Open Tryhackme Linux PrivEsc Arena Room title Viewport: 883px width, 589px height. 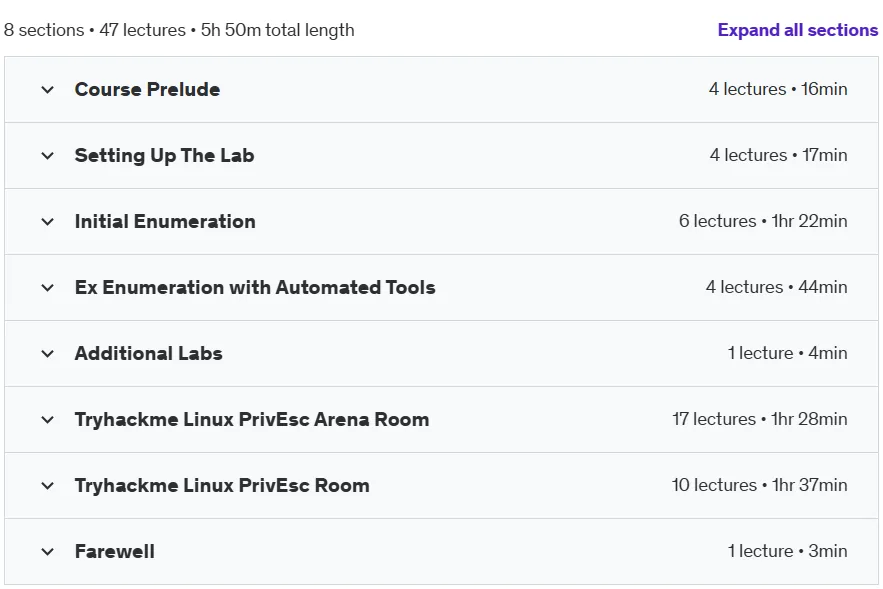(x=252, y=419)
